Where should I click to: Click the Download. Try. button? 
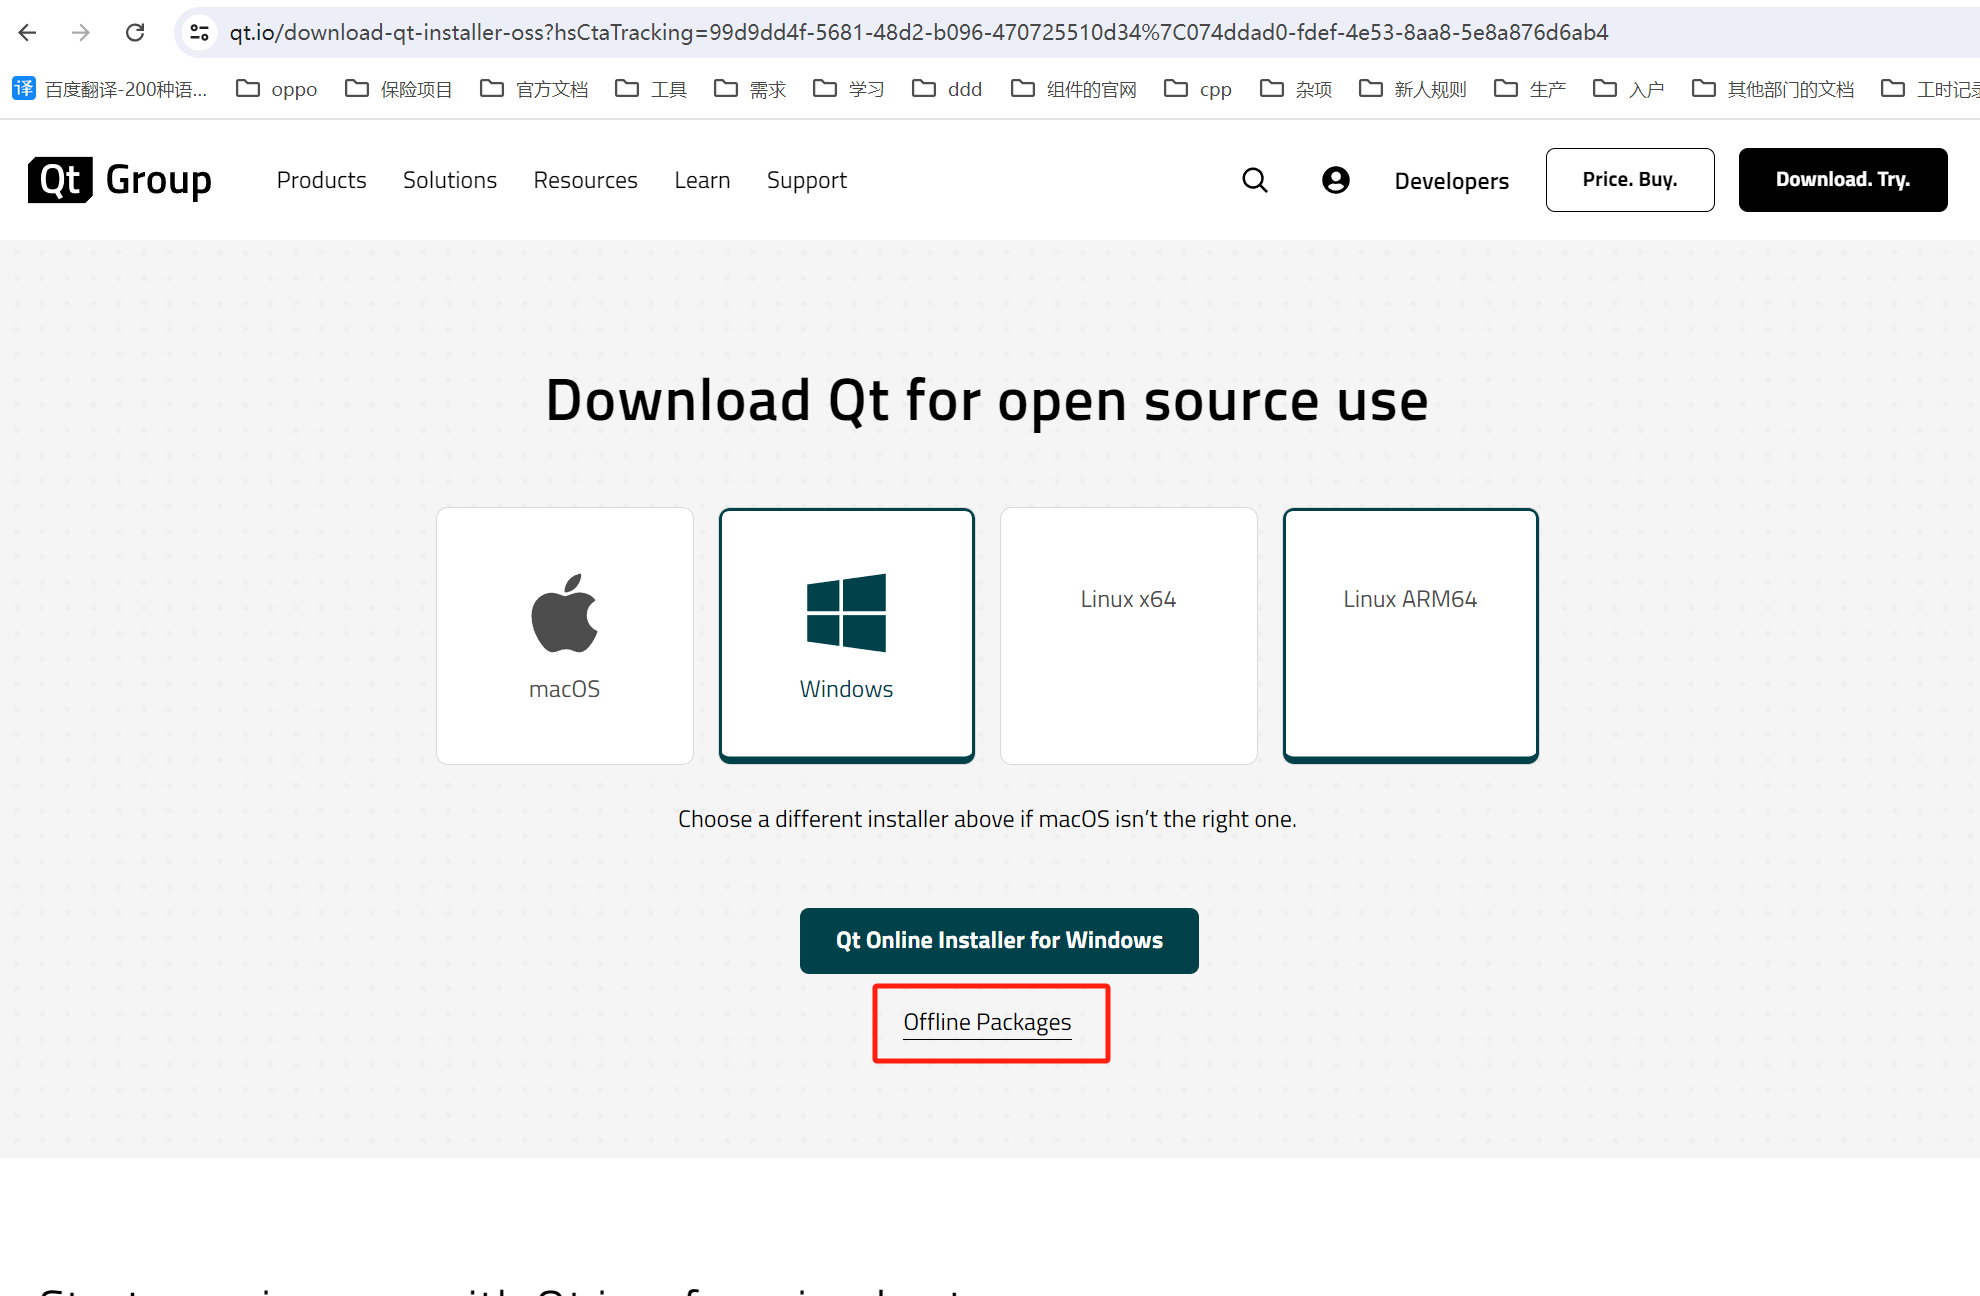pos(1843,180)
